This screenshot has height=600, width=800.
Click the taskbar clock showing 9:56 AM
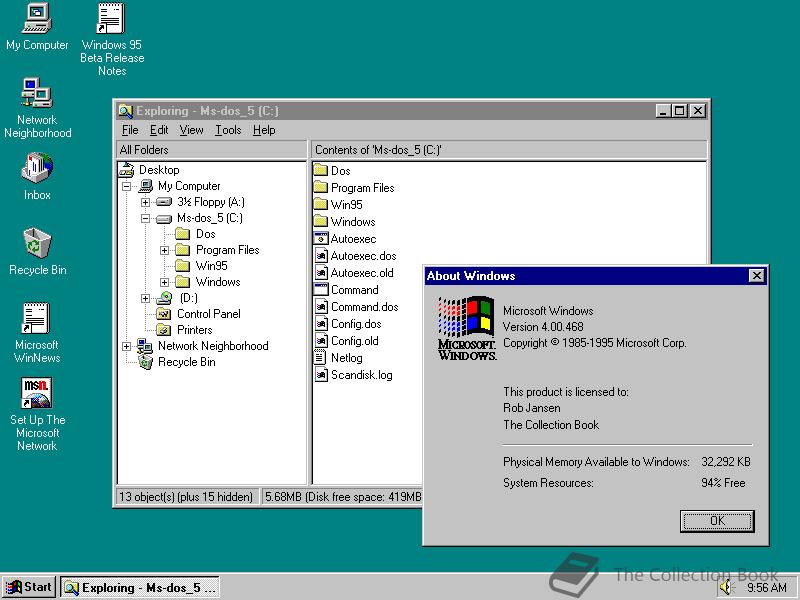[x=766, y=588]
